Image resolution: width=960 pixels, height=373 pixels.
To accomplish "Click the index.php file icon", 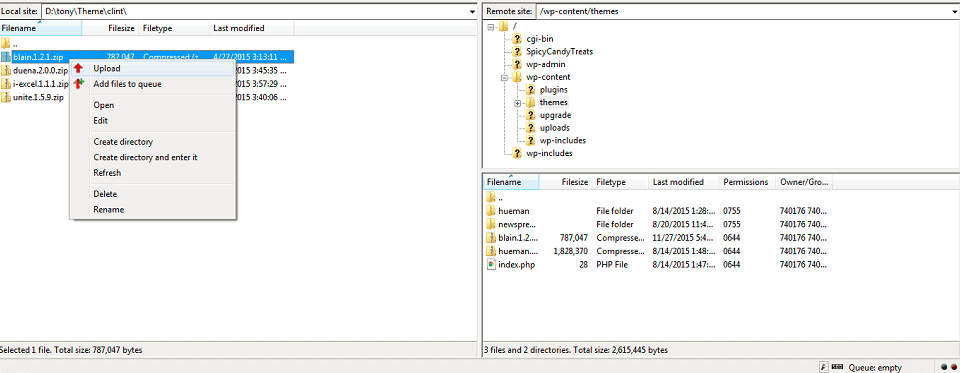I will 491,265.
